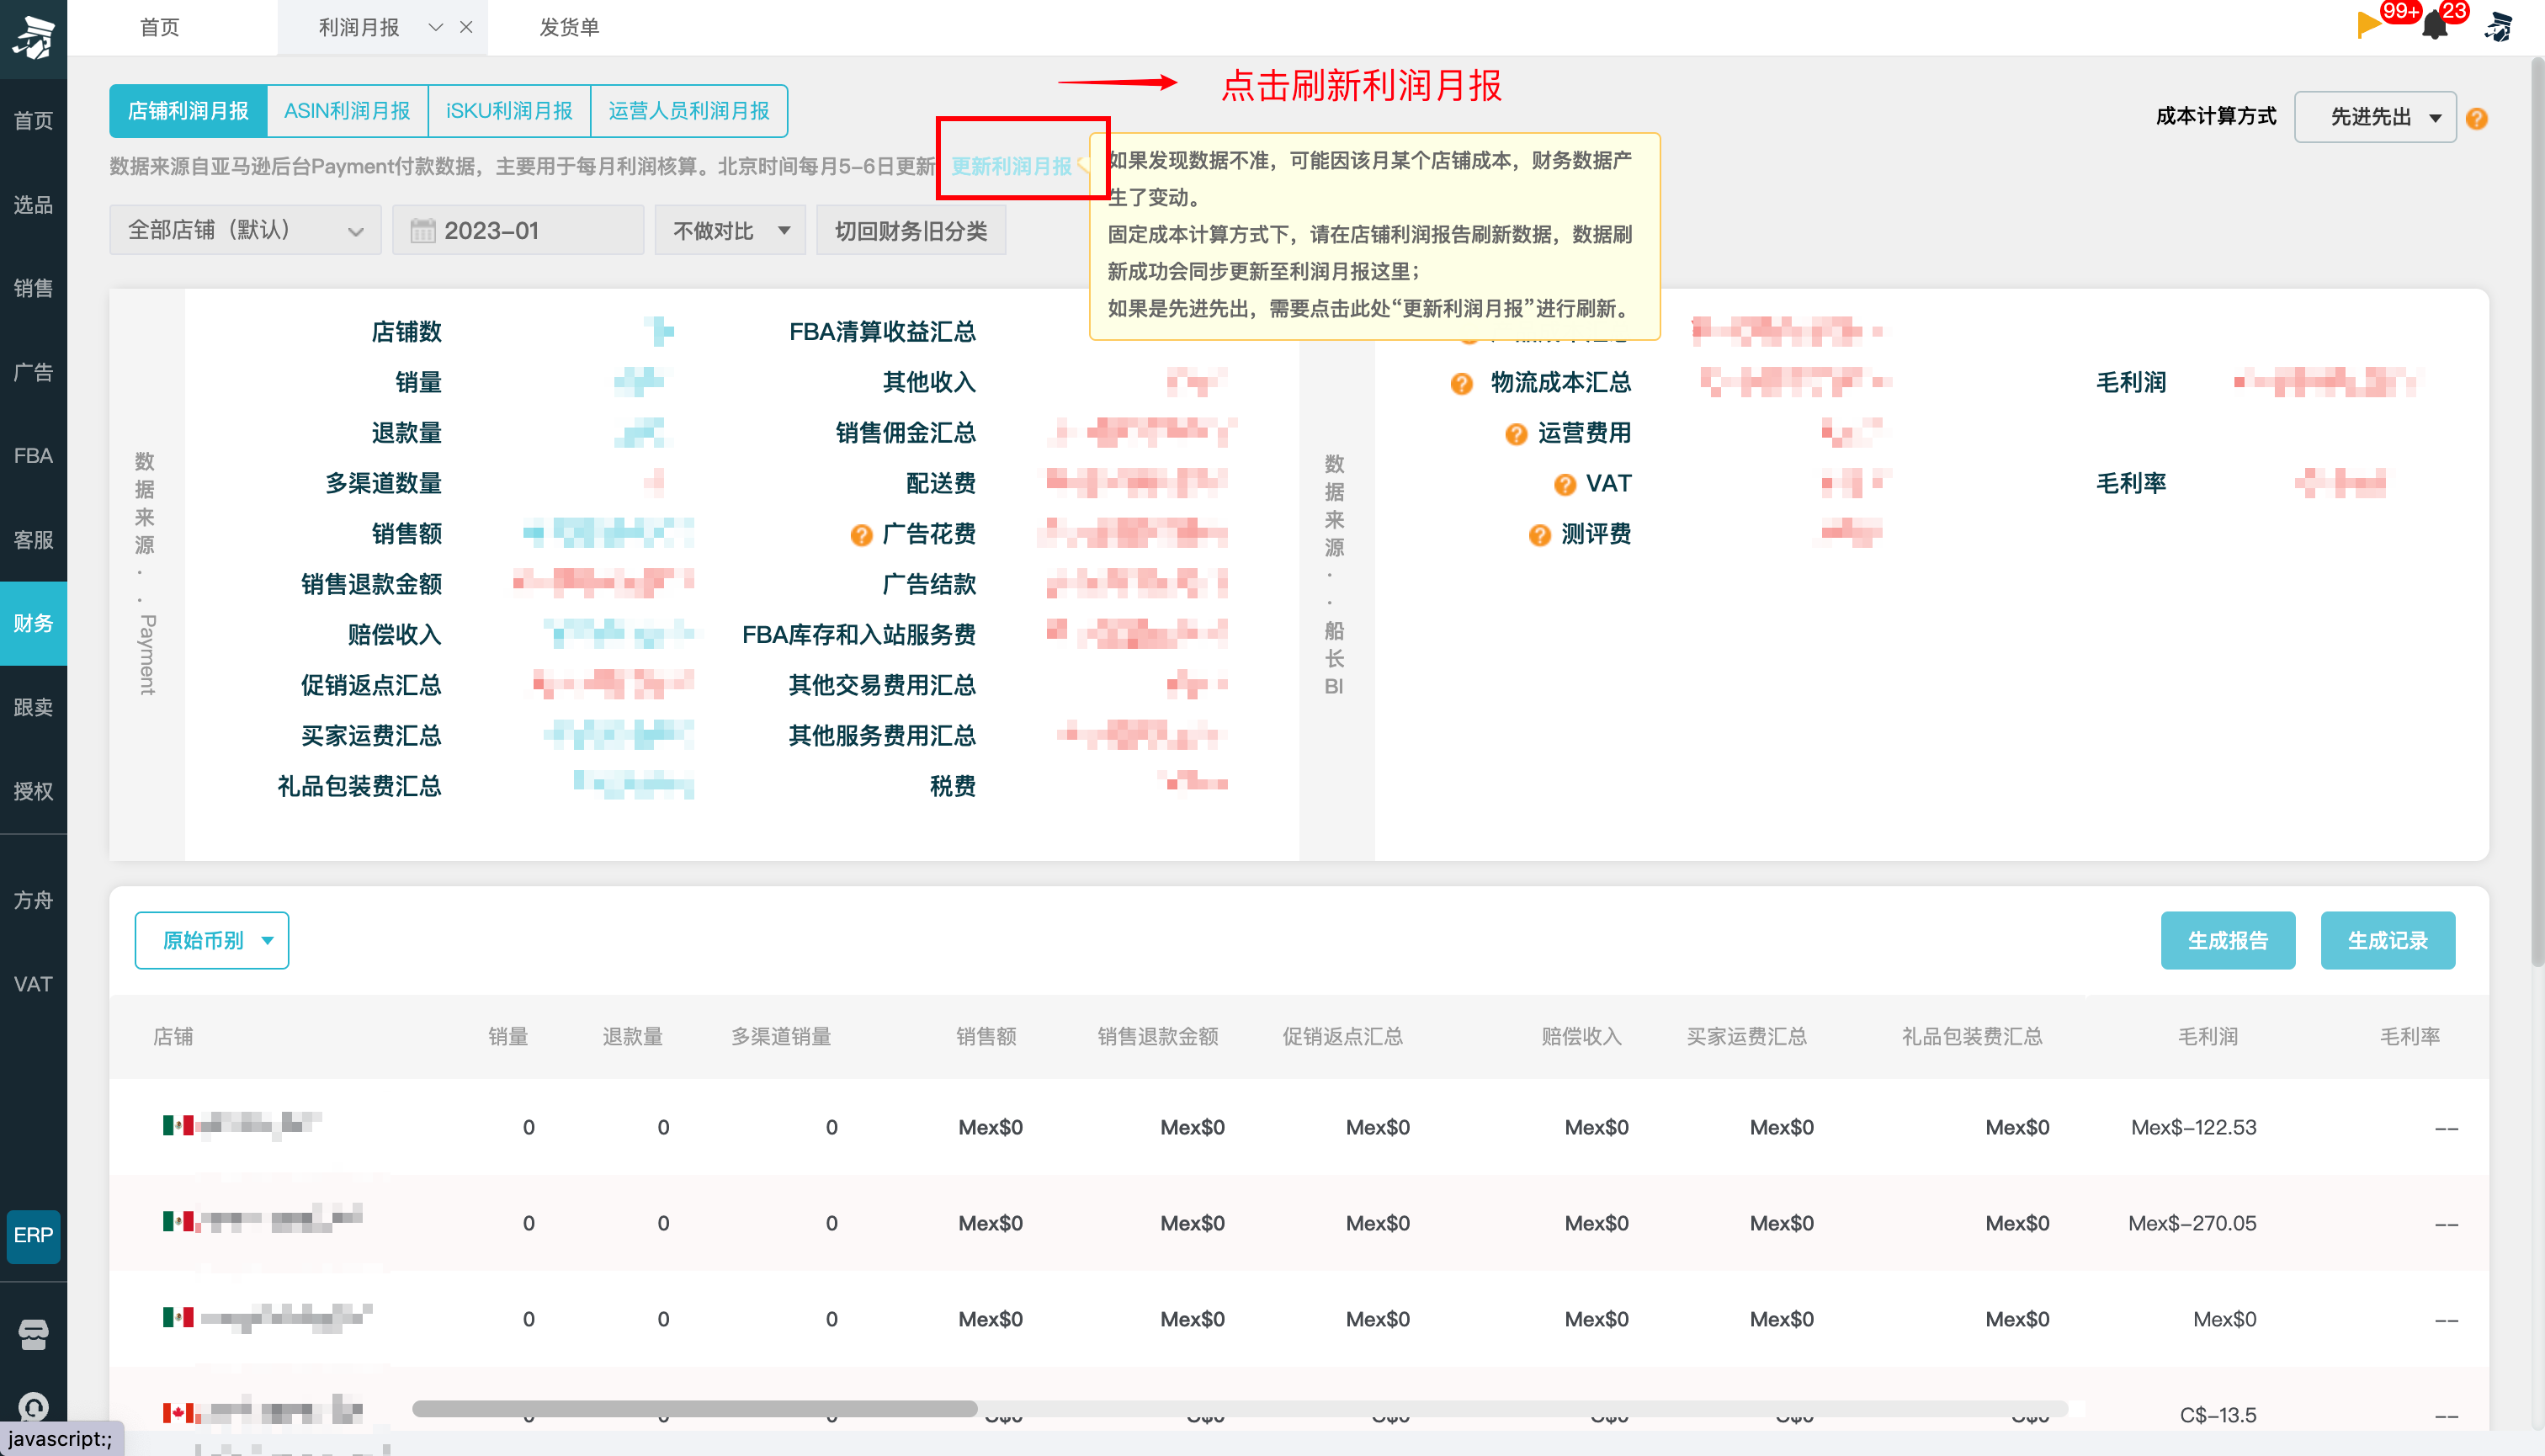Click the 多渠道销量 column header
Screen dimensions: 2545x1456
[x=781, y=1036]
